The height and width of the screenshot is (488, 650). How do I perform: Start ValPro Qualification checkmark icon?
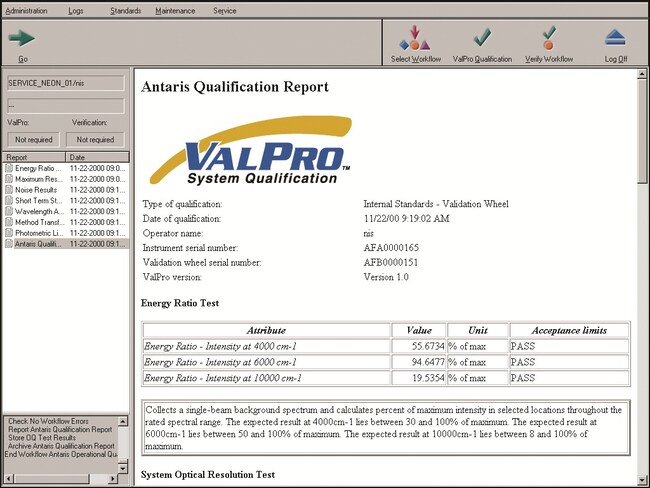click(482, 37)
